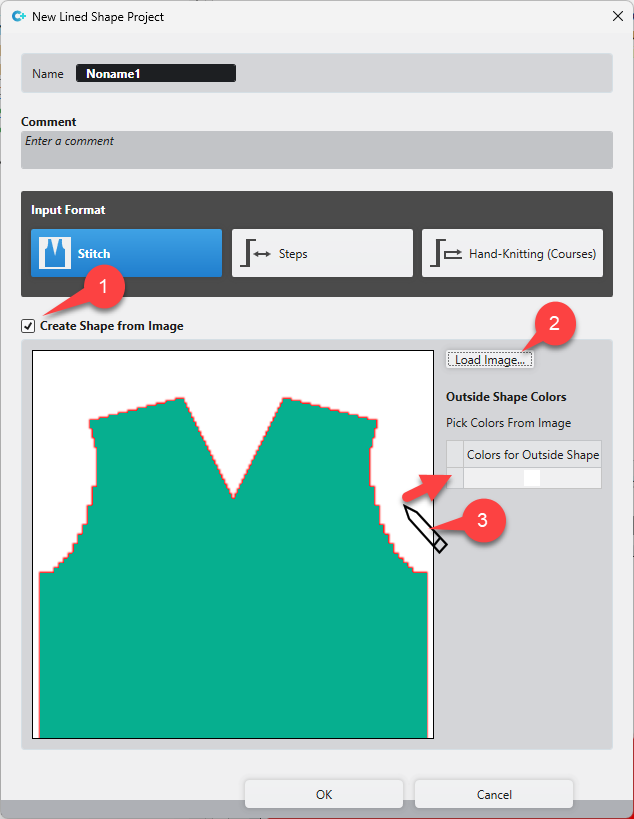Click the Colors for Outside Shape header
This screenshot has width=634, height=819.
point(532,455)
